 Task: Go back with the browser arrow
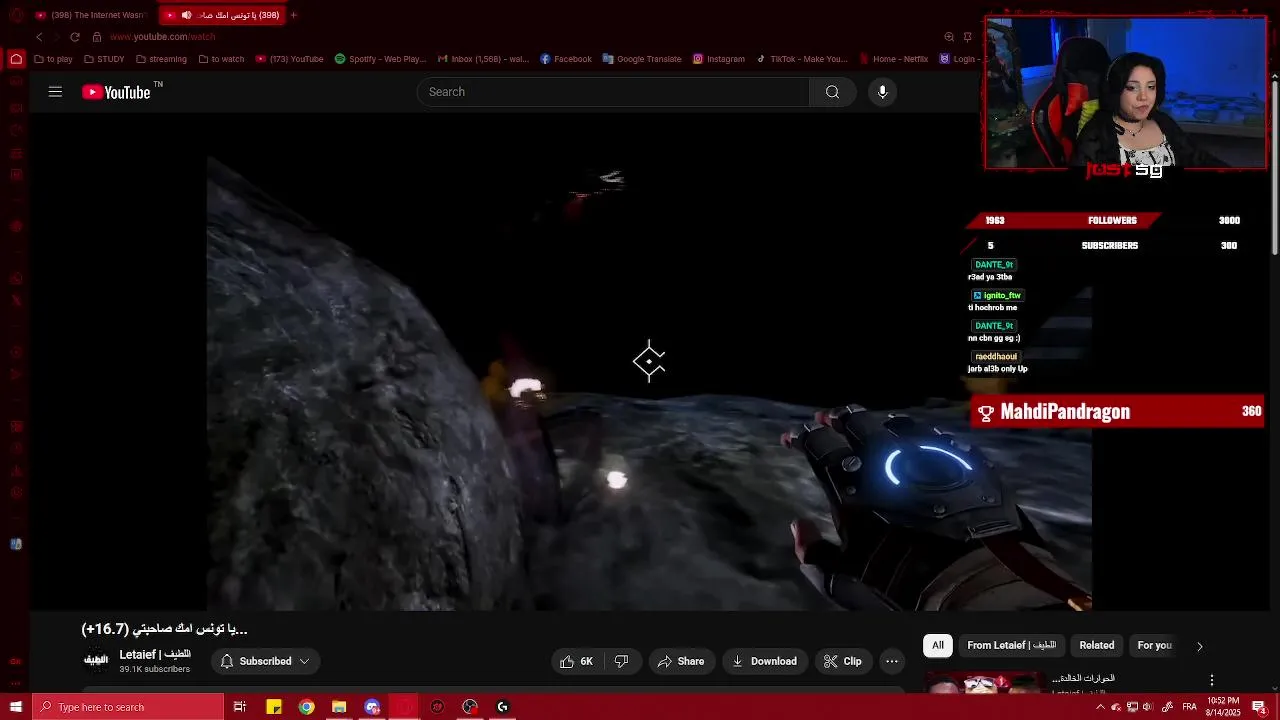click(39, 37)
